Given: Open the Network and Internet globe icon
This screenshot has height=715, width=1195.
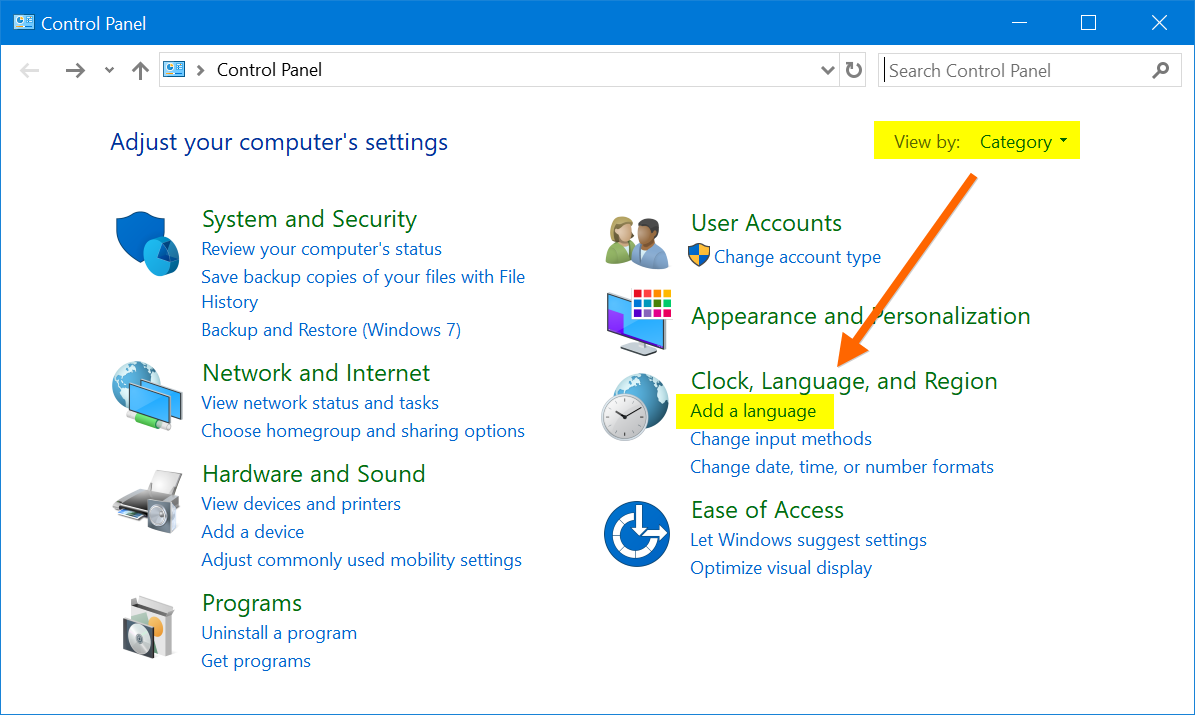Looking at the screenshot, I should click(147, 398).
